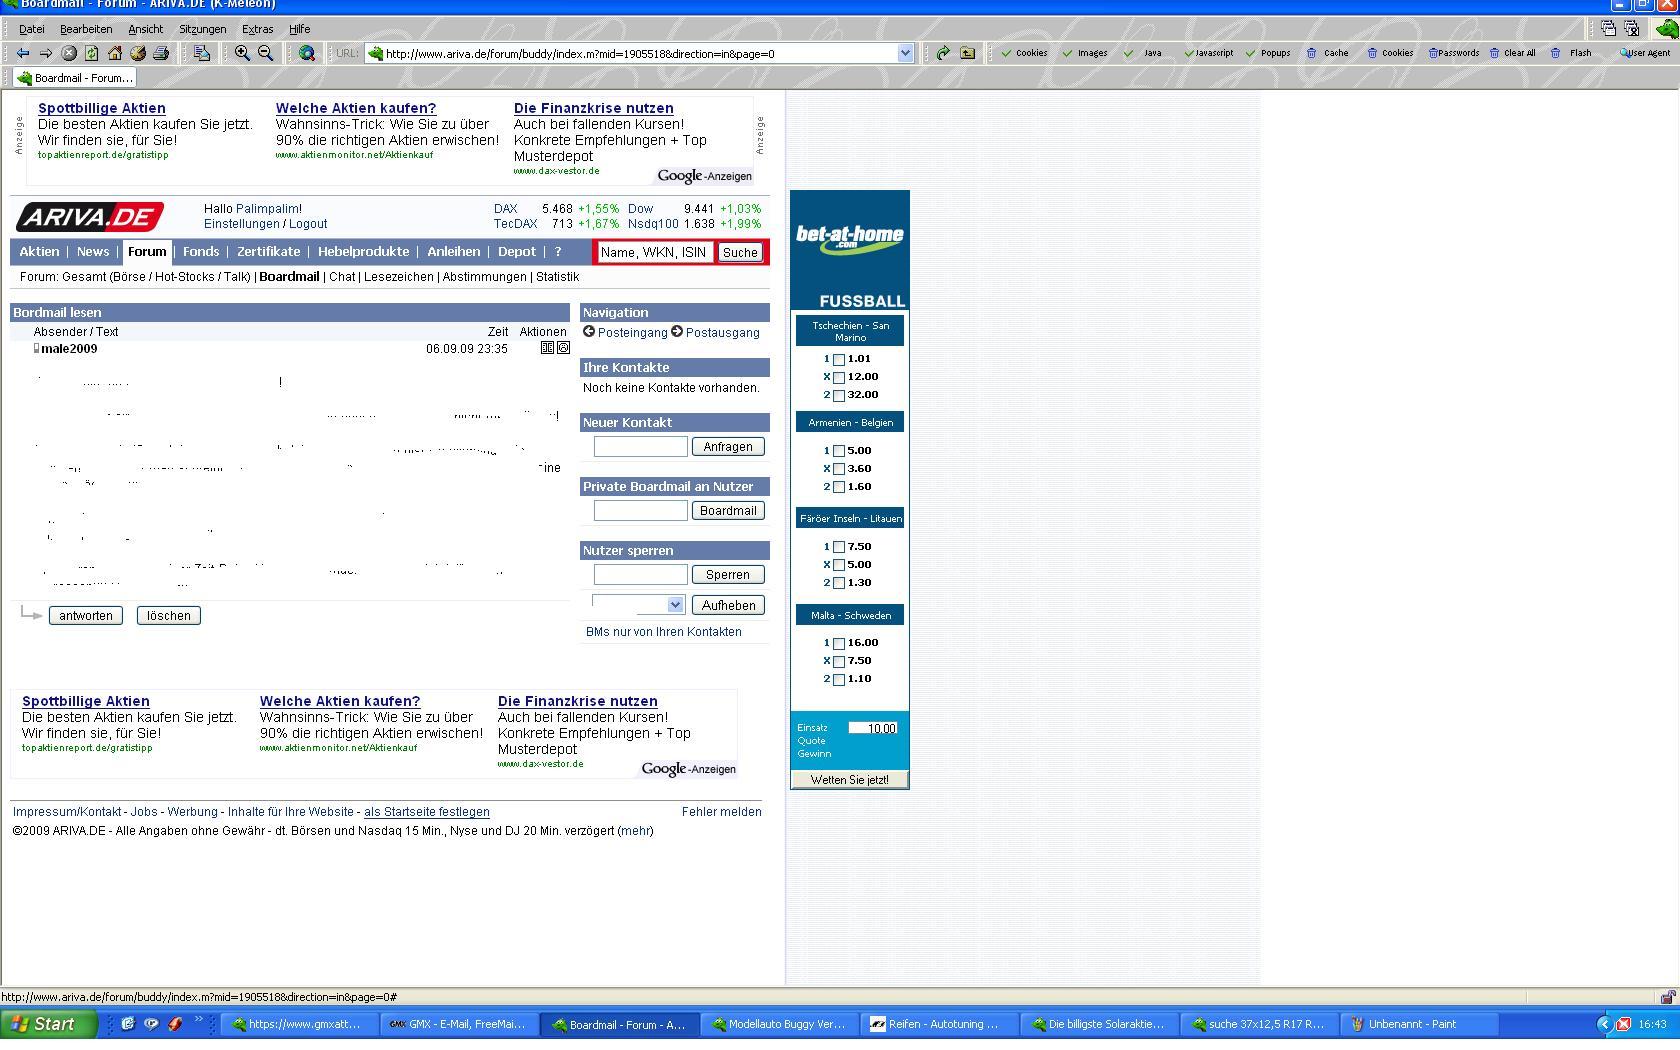
Task: Zoom in with the plus magnifier icon
Action: coord(242,53)
